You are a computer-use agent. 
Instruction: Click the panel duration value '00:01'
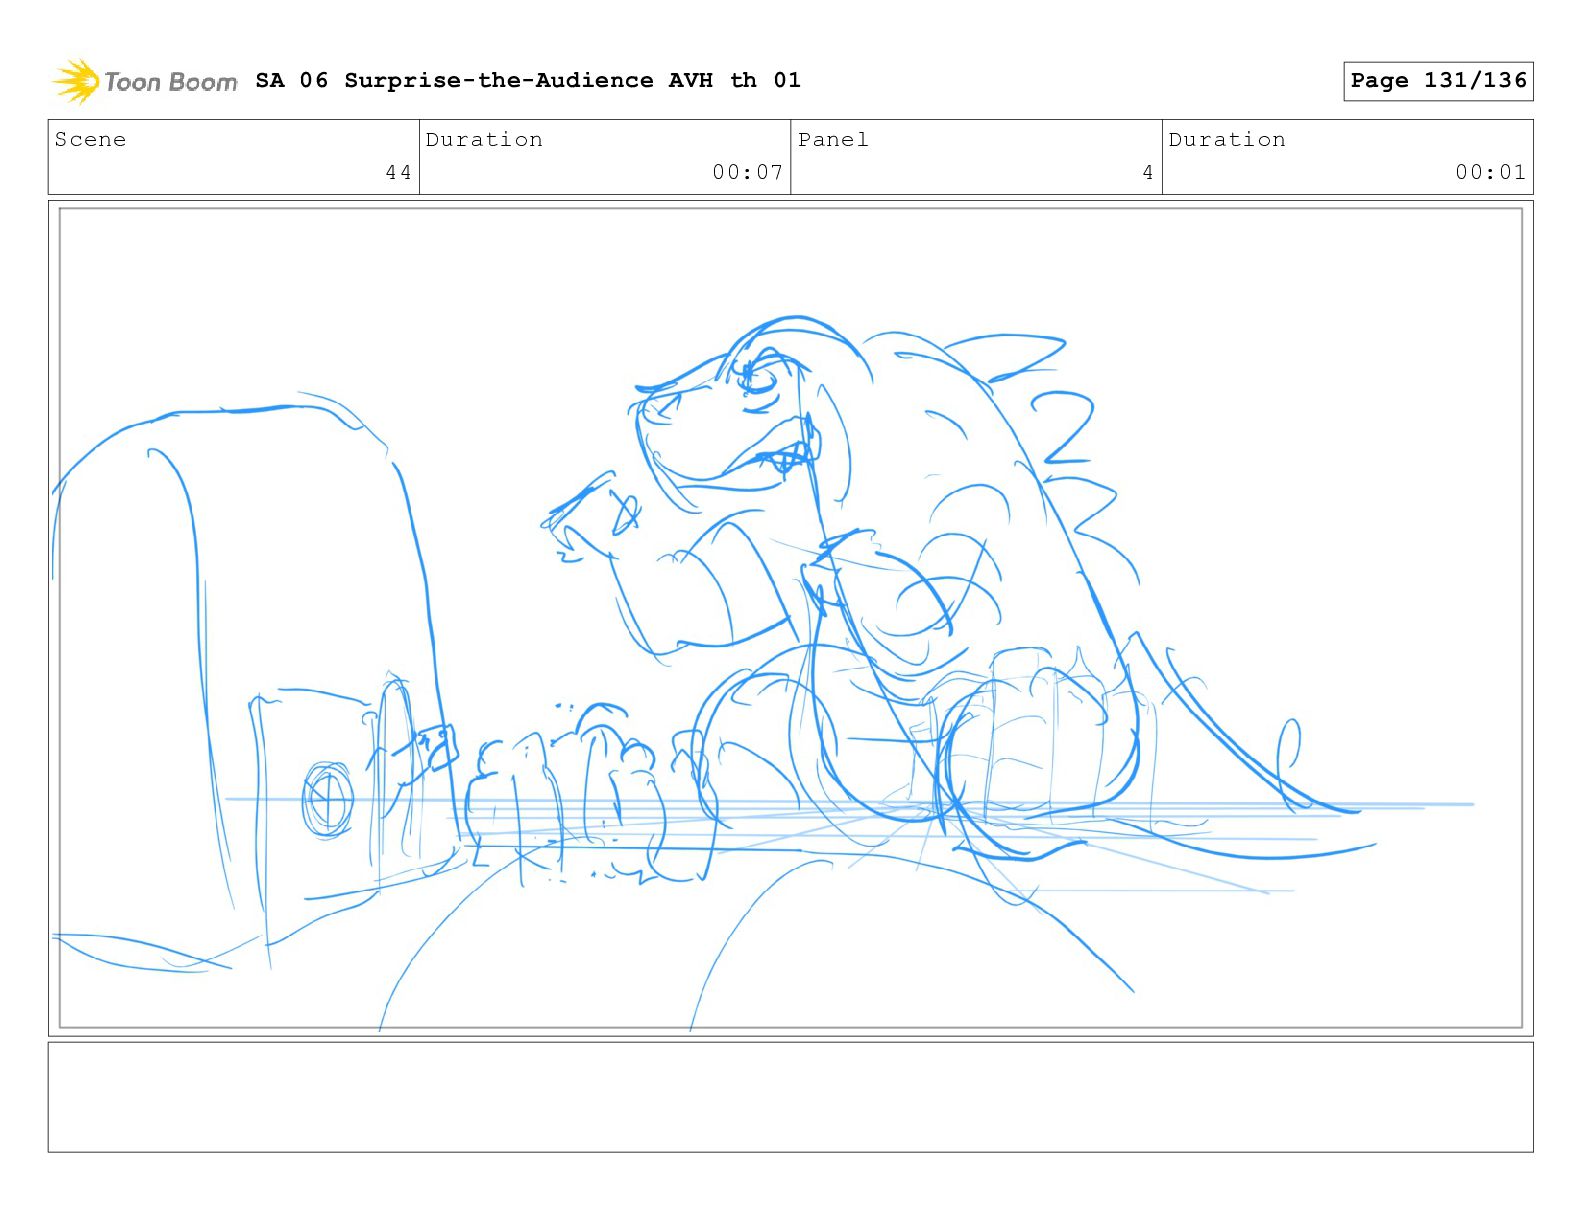(1491, 173)
